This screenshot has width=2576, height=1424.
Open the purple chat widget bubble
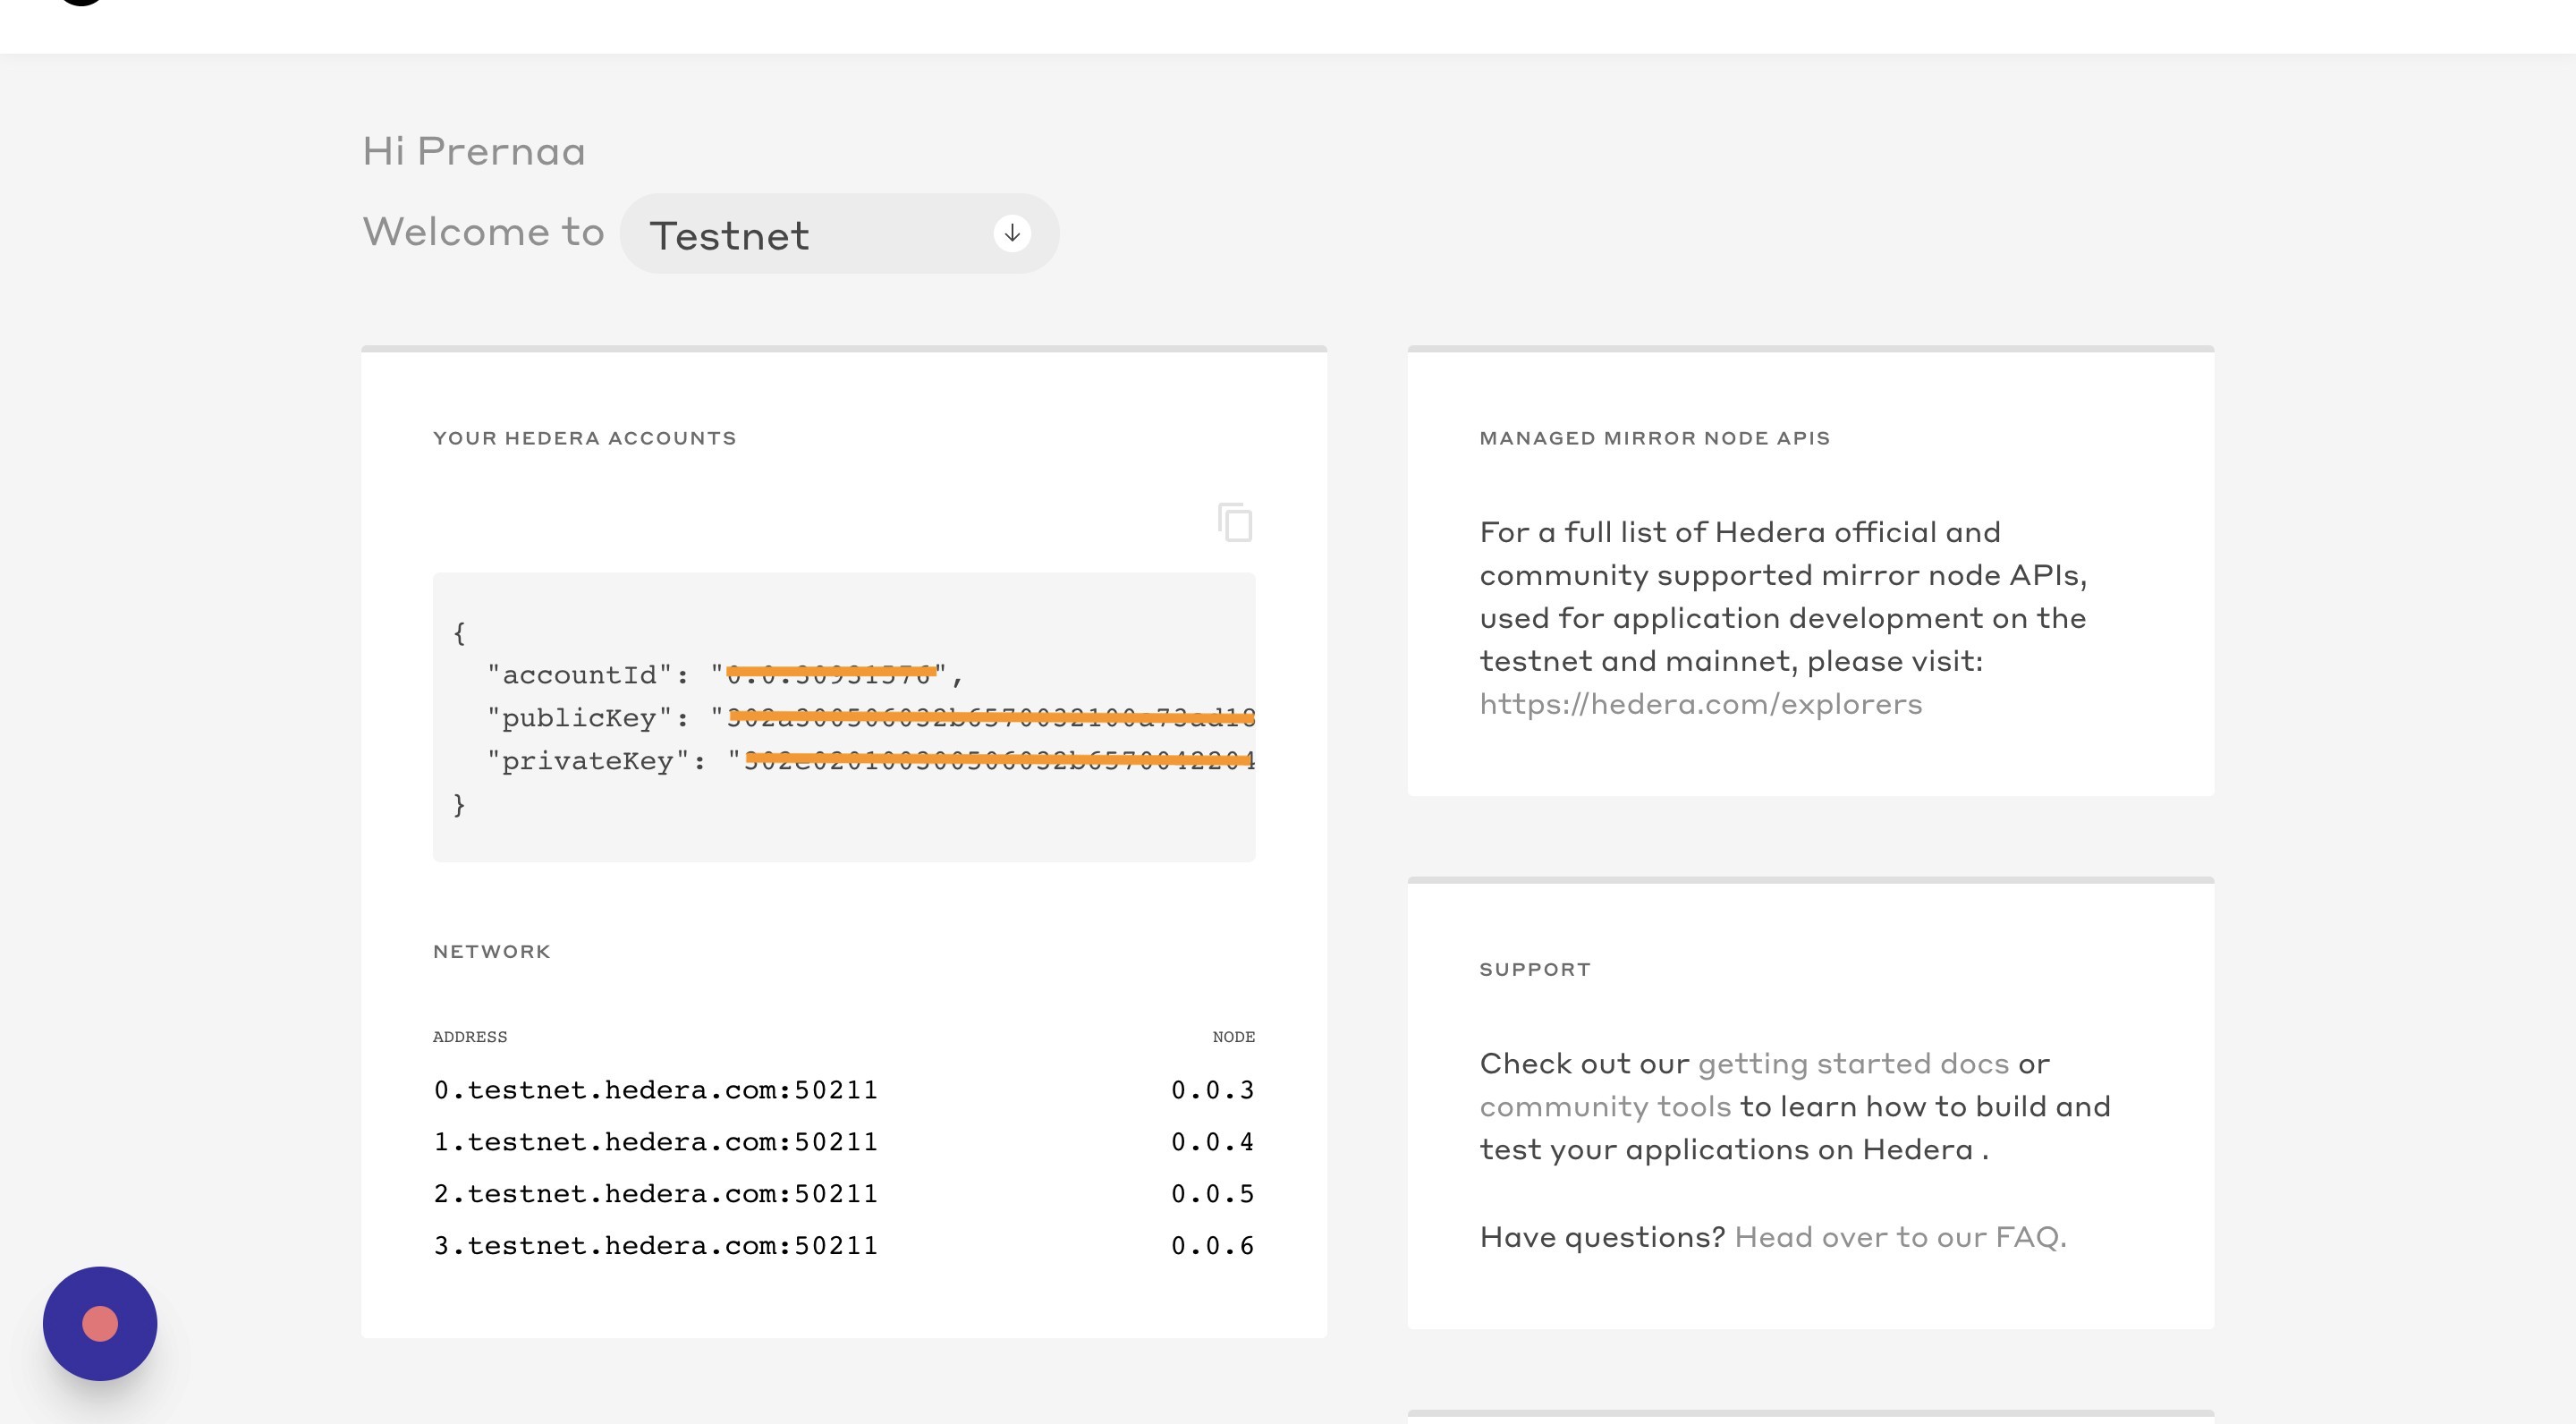[x=100, y=1323]
